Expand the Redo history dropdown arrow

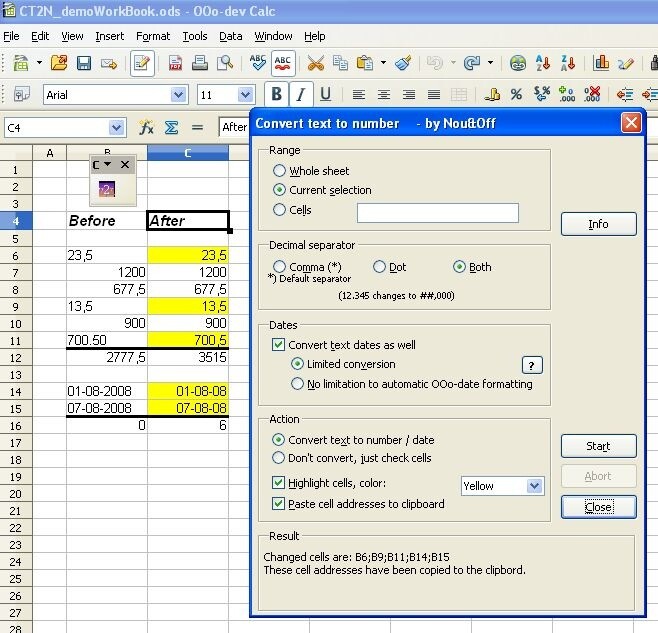[490, 63]
